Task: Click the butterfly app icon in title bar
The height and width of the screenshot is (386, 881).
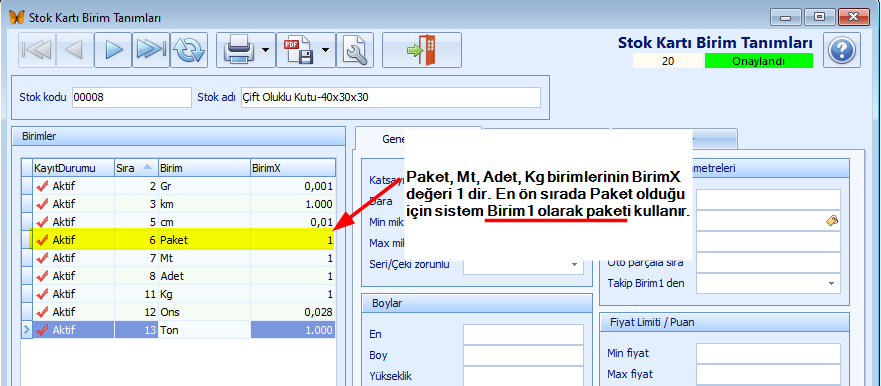Action: pyautogui.click(x=16, y=17)
